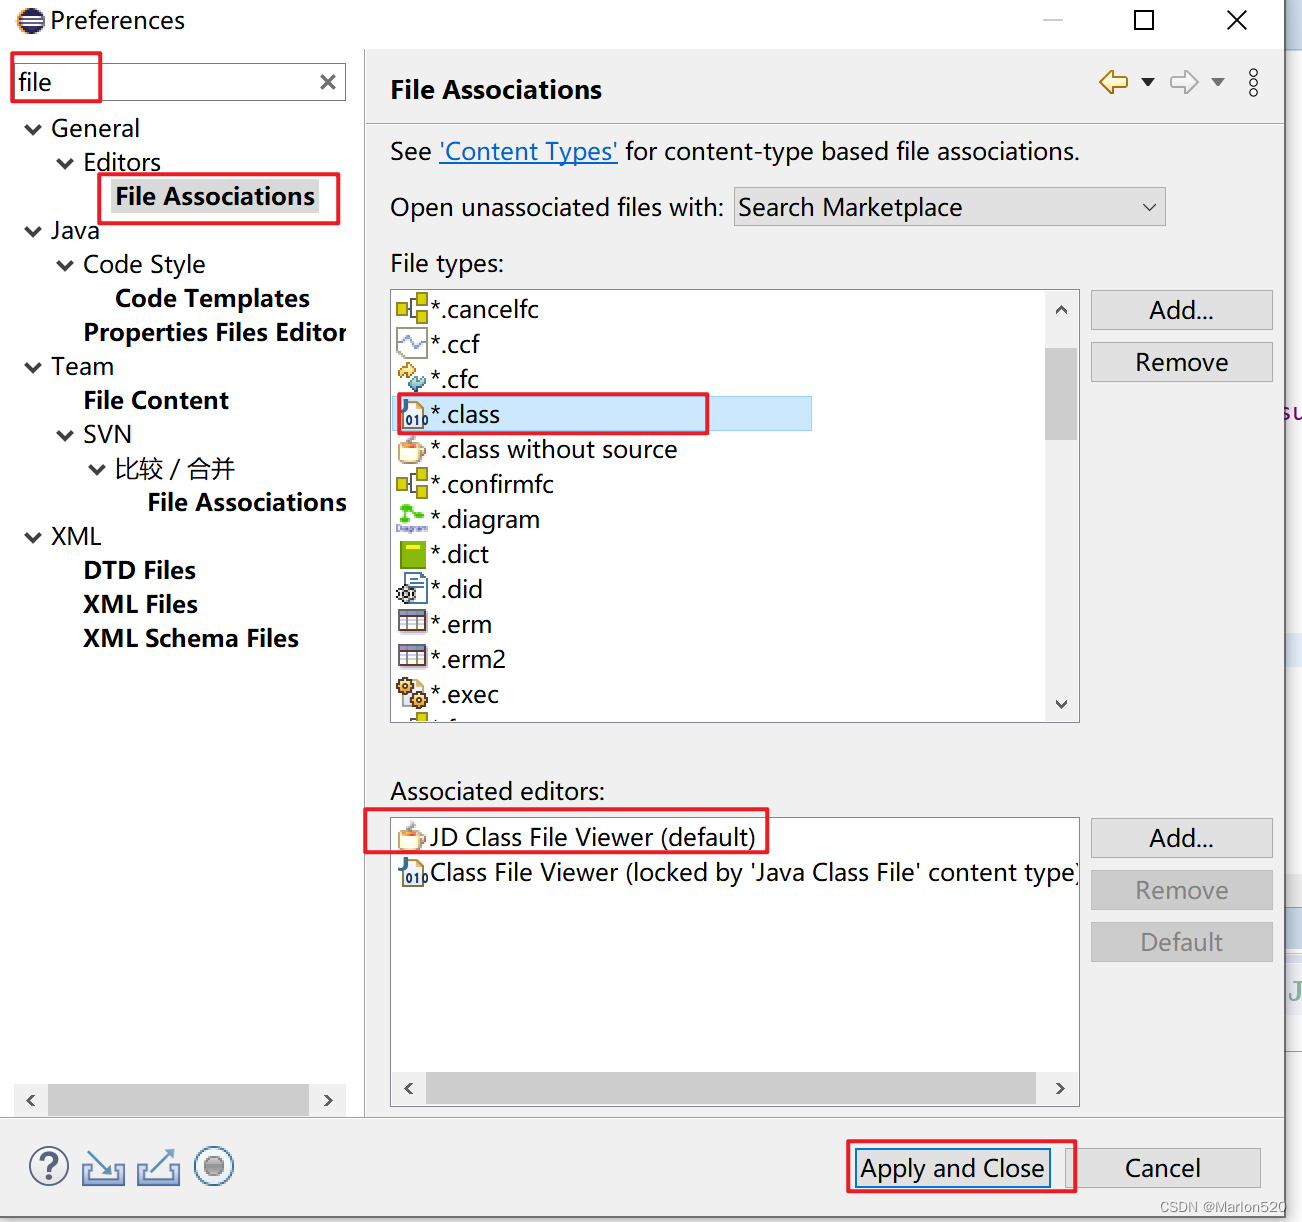Click the Cancel button
Screen dimensions: 1302x1222
[x=1163, y=1168]
